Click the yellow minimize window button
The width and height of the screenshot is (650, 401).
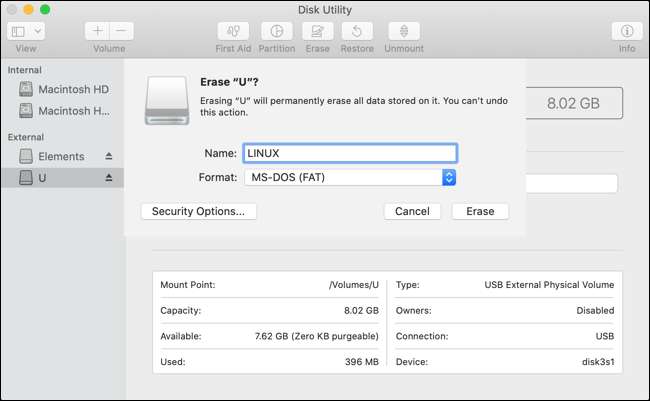[x=28, y=10]
